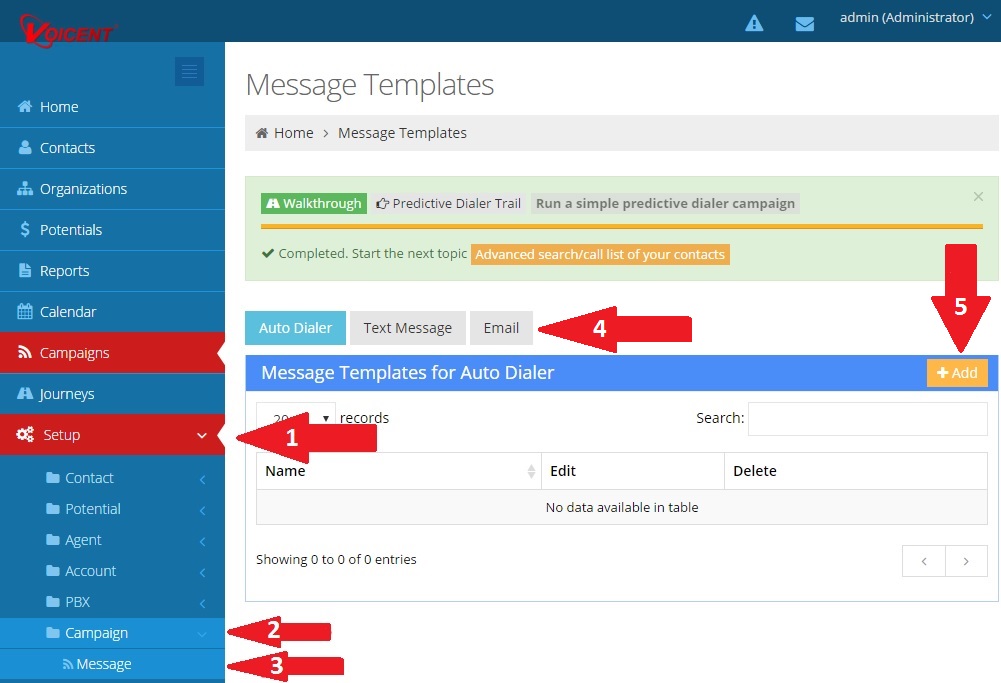The image size is (1001, 683).
Task: Open the records per page dropdown
Action: point(296,419)
